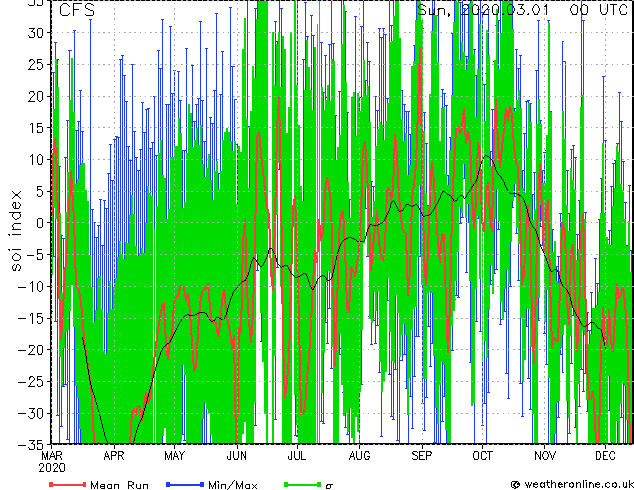Screen dimensions: 634x490
Task: Click the AUG month label
Action: (x=359, y=456)
